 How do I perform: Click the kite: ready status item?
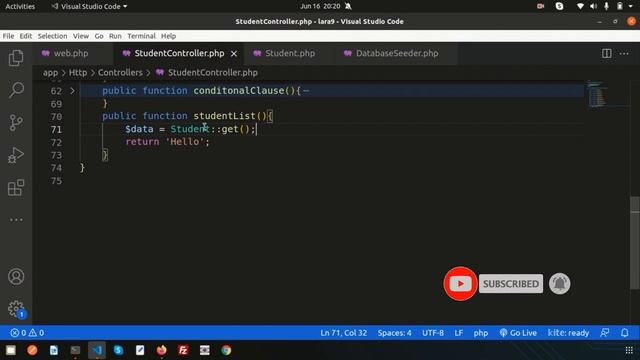click(568, 333)
